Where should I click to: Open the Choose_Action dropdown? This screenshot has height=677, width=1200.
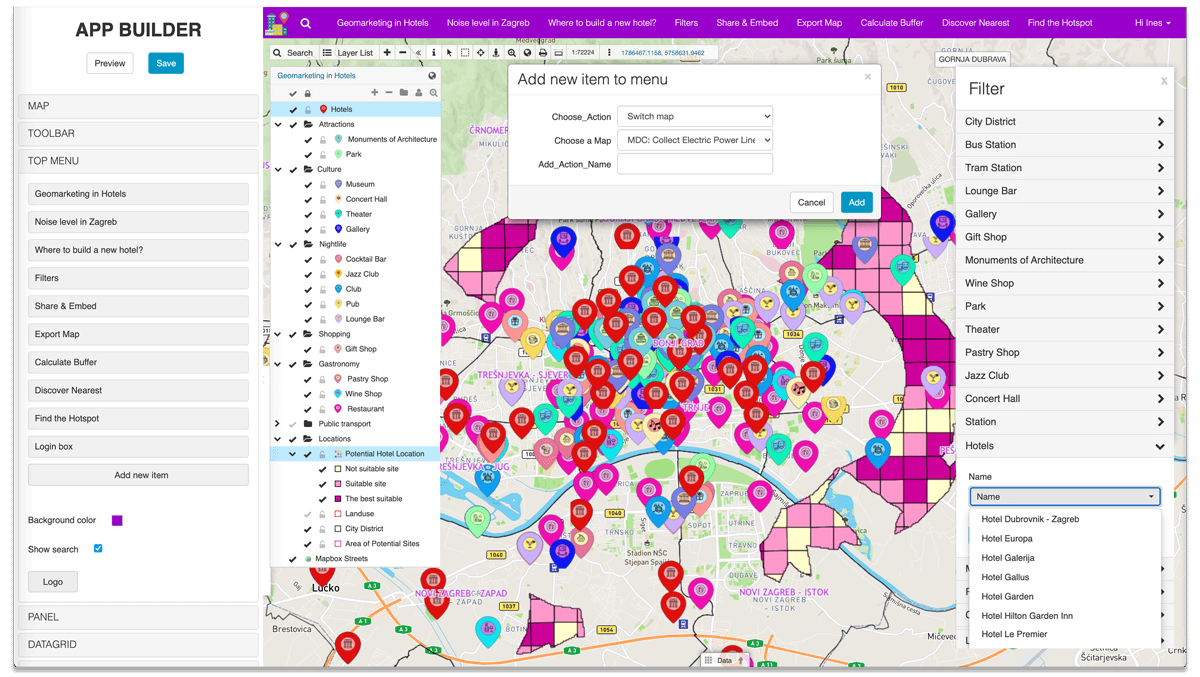[x=694, y=117]
